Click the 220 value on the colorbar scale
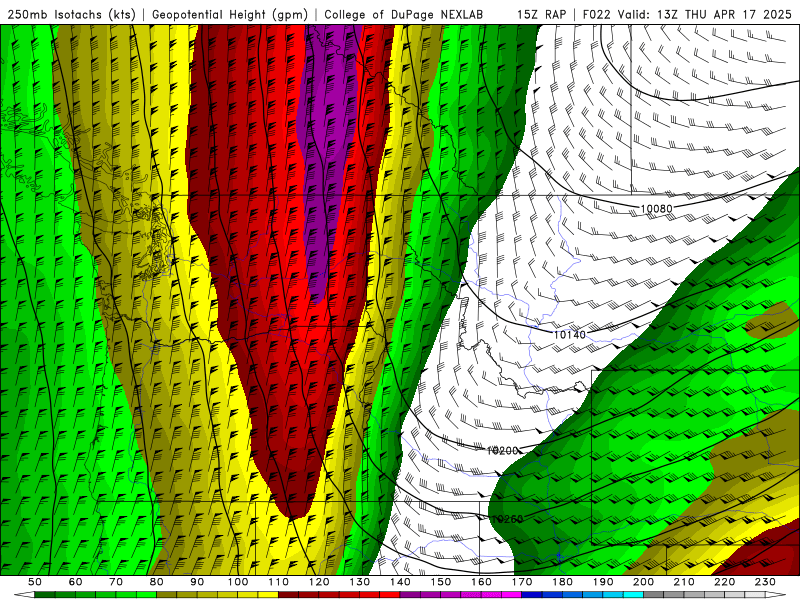Screen dimensions: 800x600 (x=724, y=582)
